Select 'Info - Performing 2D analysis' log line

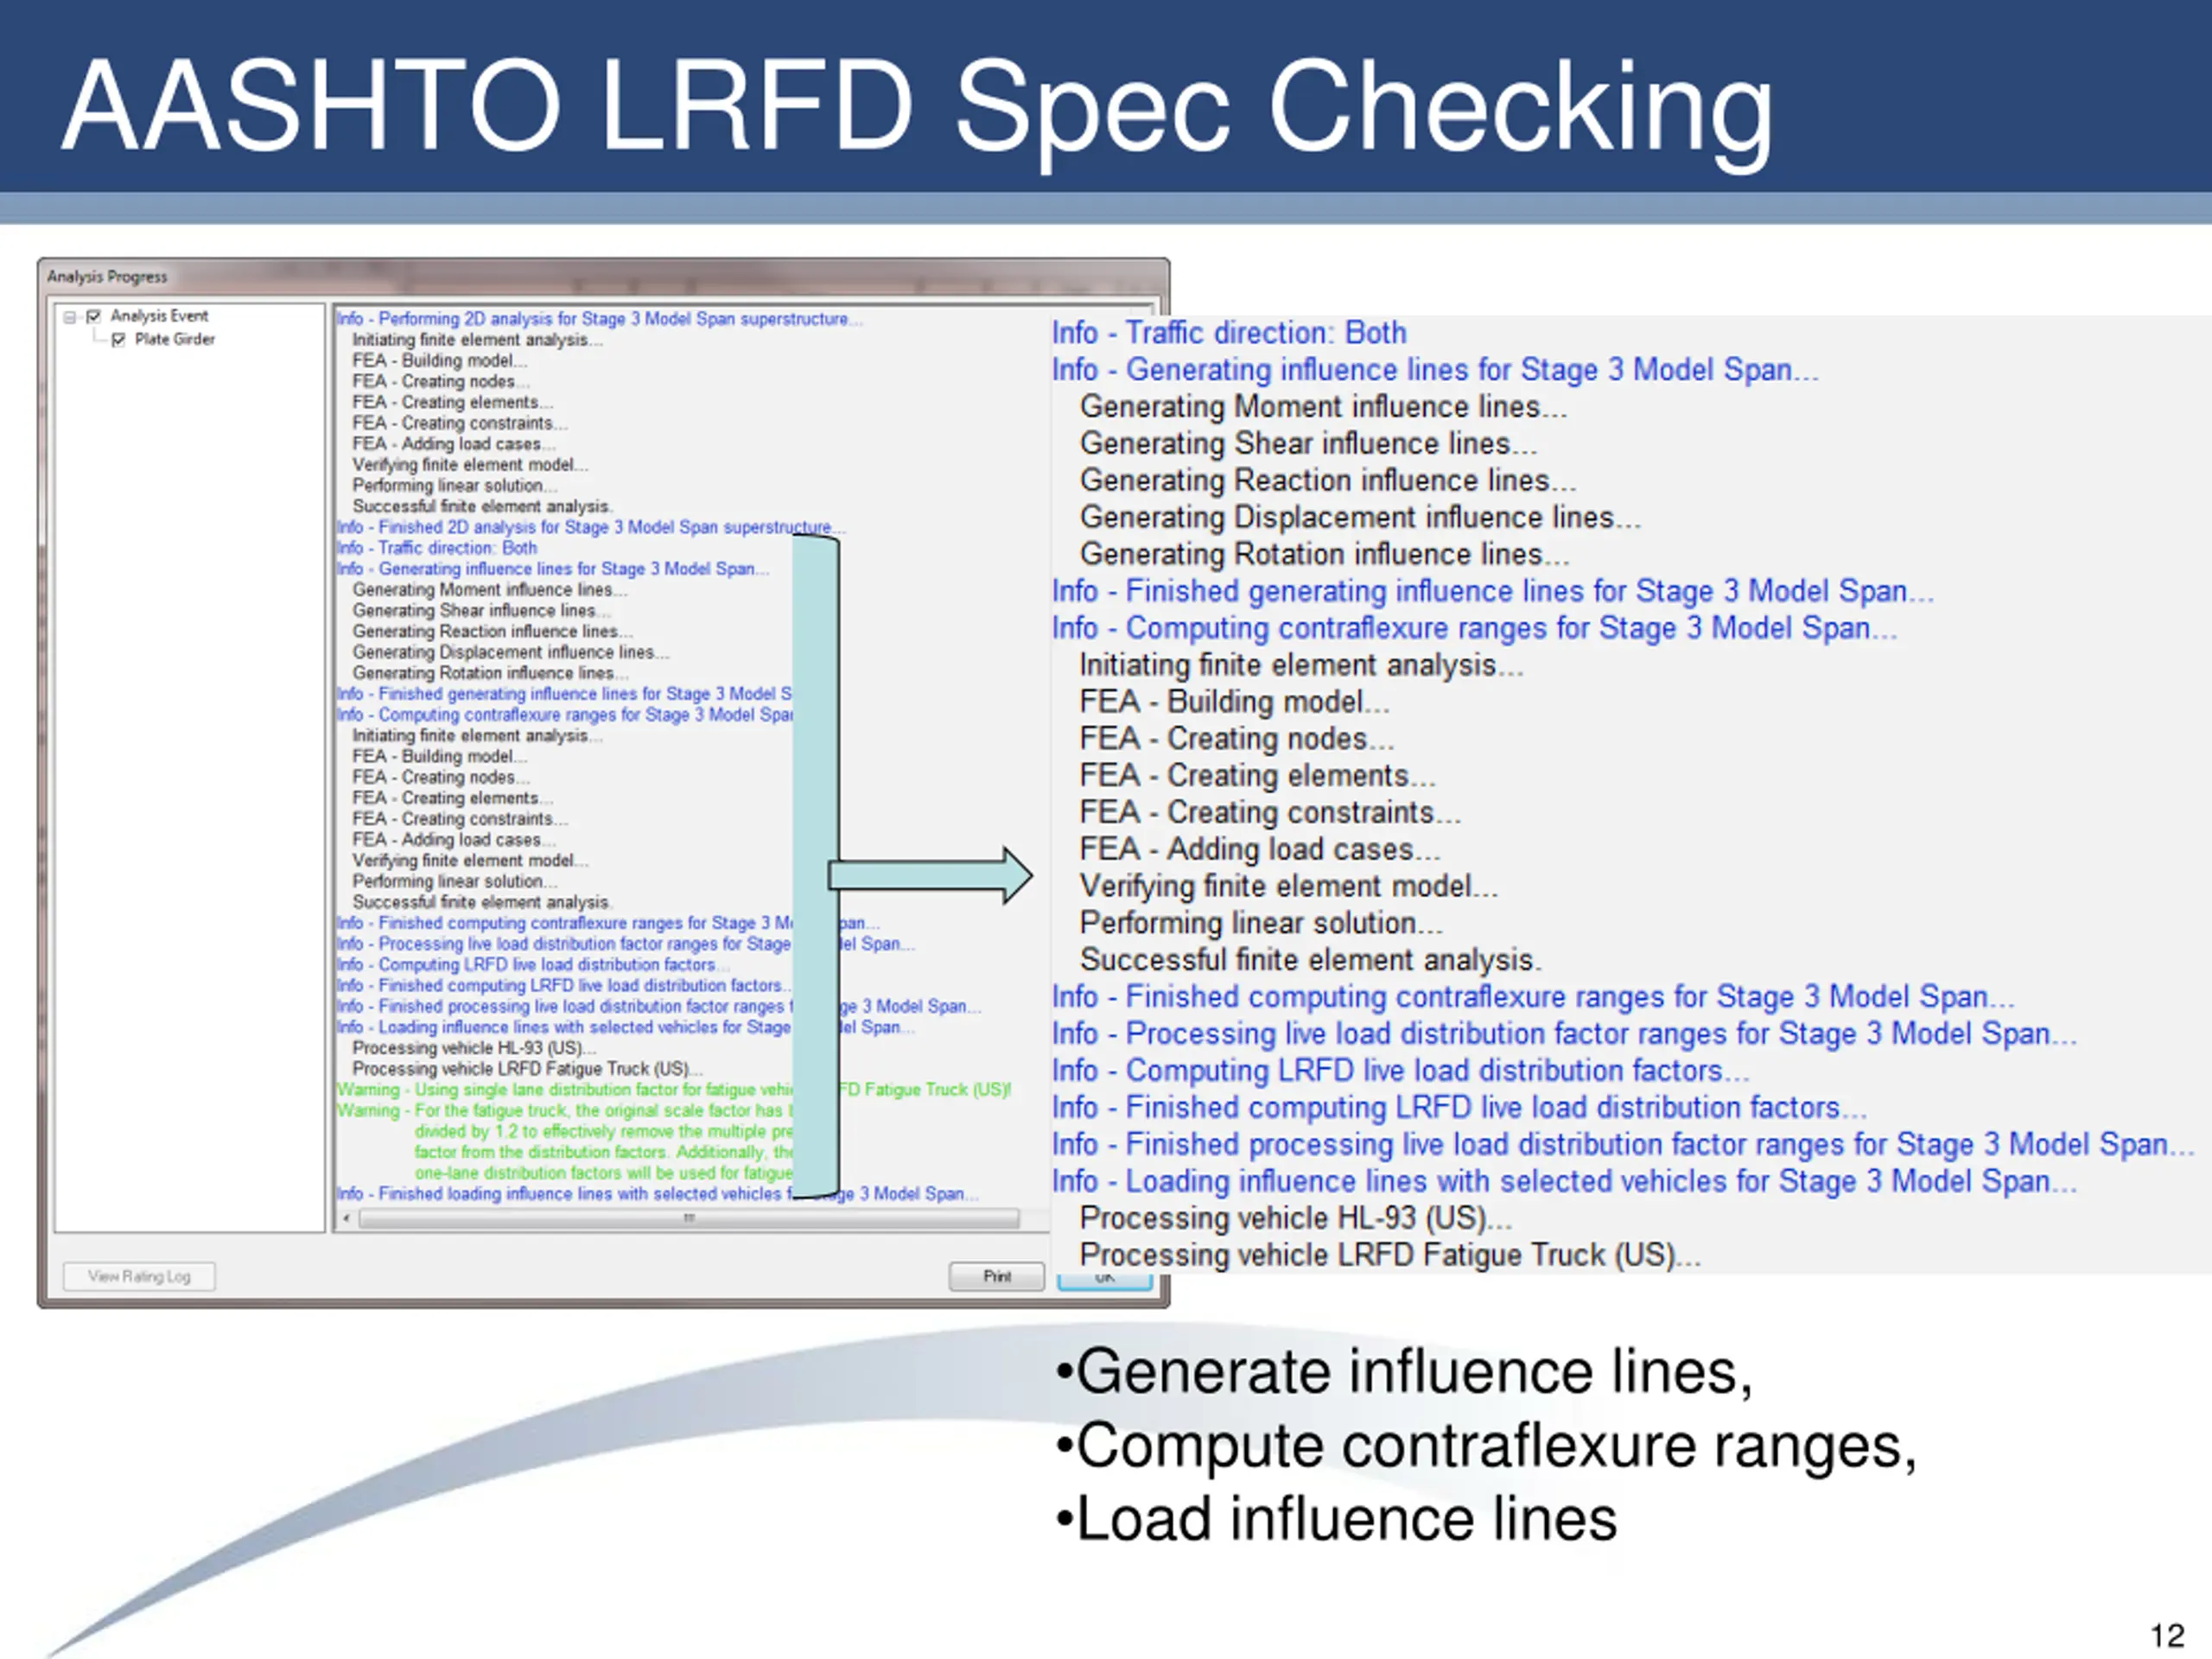tap(600, 319)
